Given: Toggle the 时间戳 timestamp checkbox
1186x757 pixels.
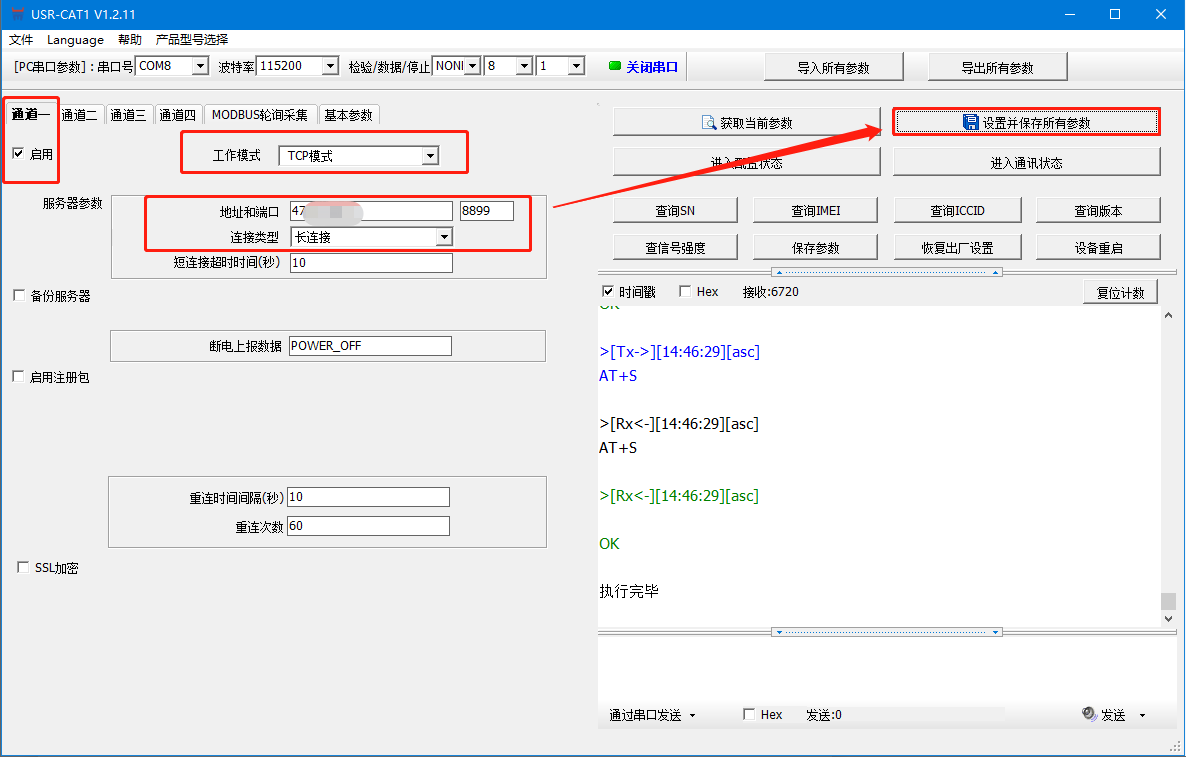Looking at the screenshot, I should (608, 291).
